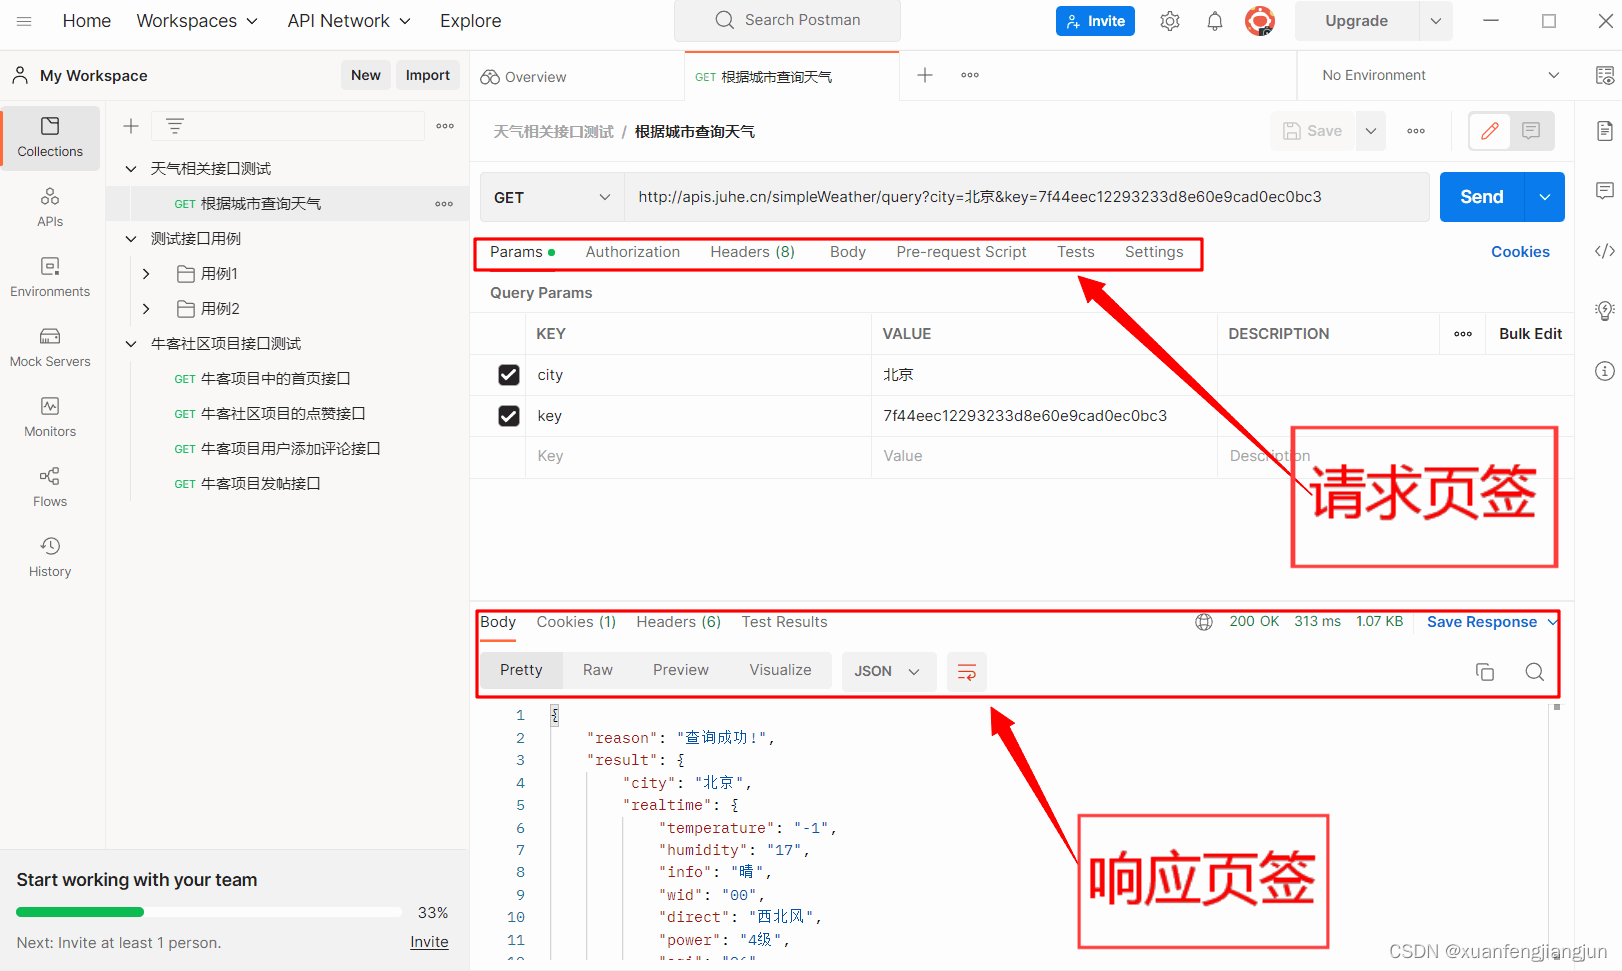
Task: Open code snippet icon in right sidebar
Action: tap(1605, 251)
